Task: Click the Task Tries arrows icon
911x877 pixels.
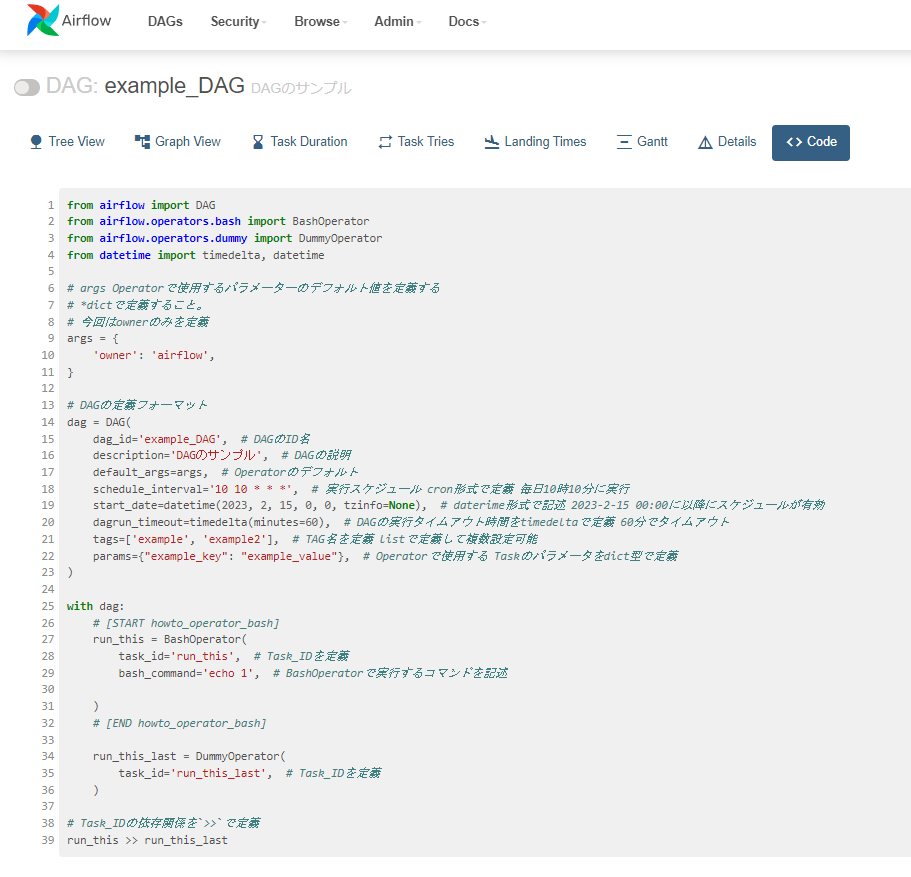Action: (x=385, y=141)
